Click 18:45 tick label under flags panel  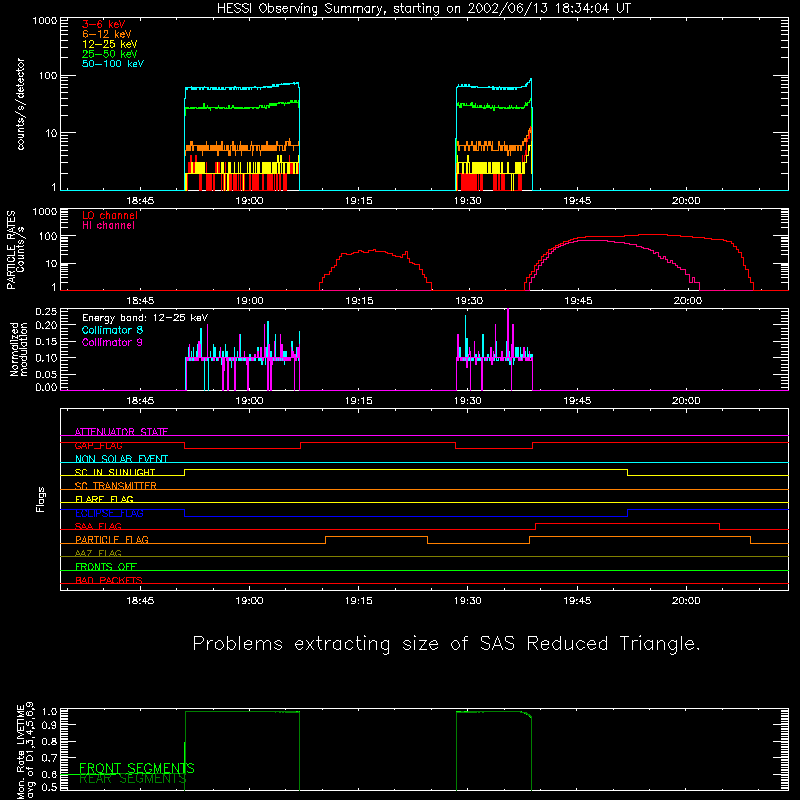[x=140, y=601]
